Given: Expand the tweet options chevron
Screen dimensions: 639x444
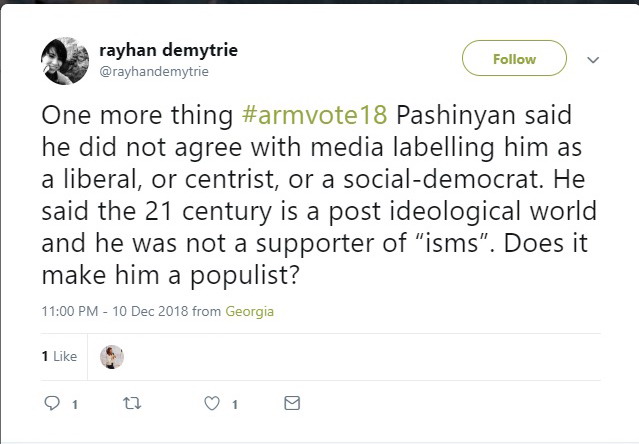Looking at the screenshot, I should coord(593,60).
